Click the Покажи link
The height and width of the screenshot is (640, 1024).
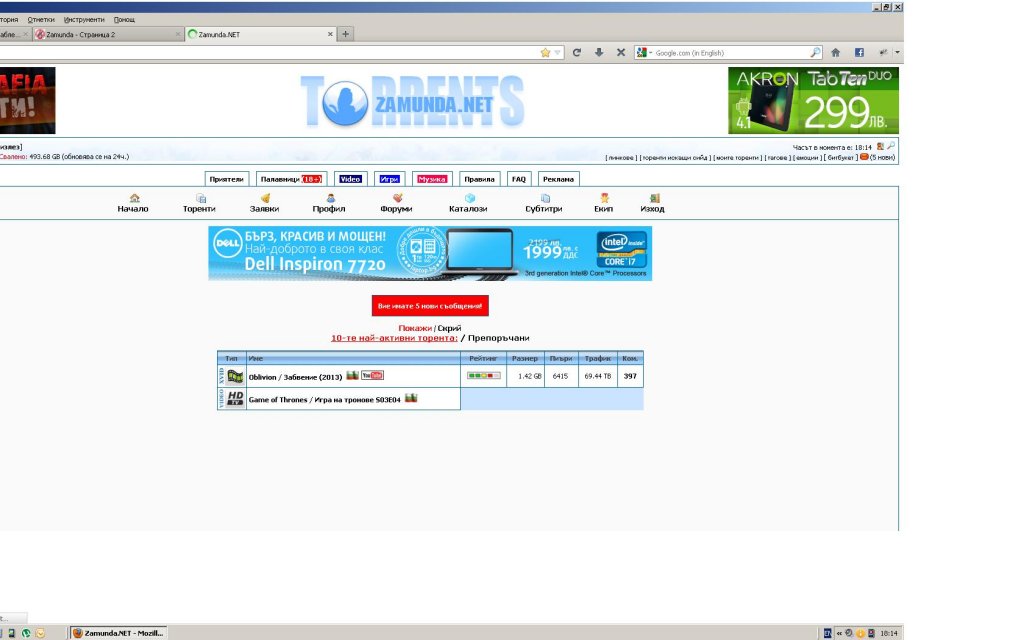(x=415, y=328)
